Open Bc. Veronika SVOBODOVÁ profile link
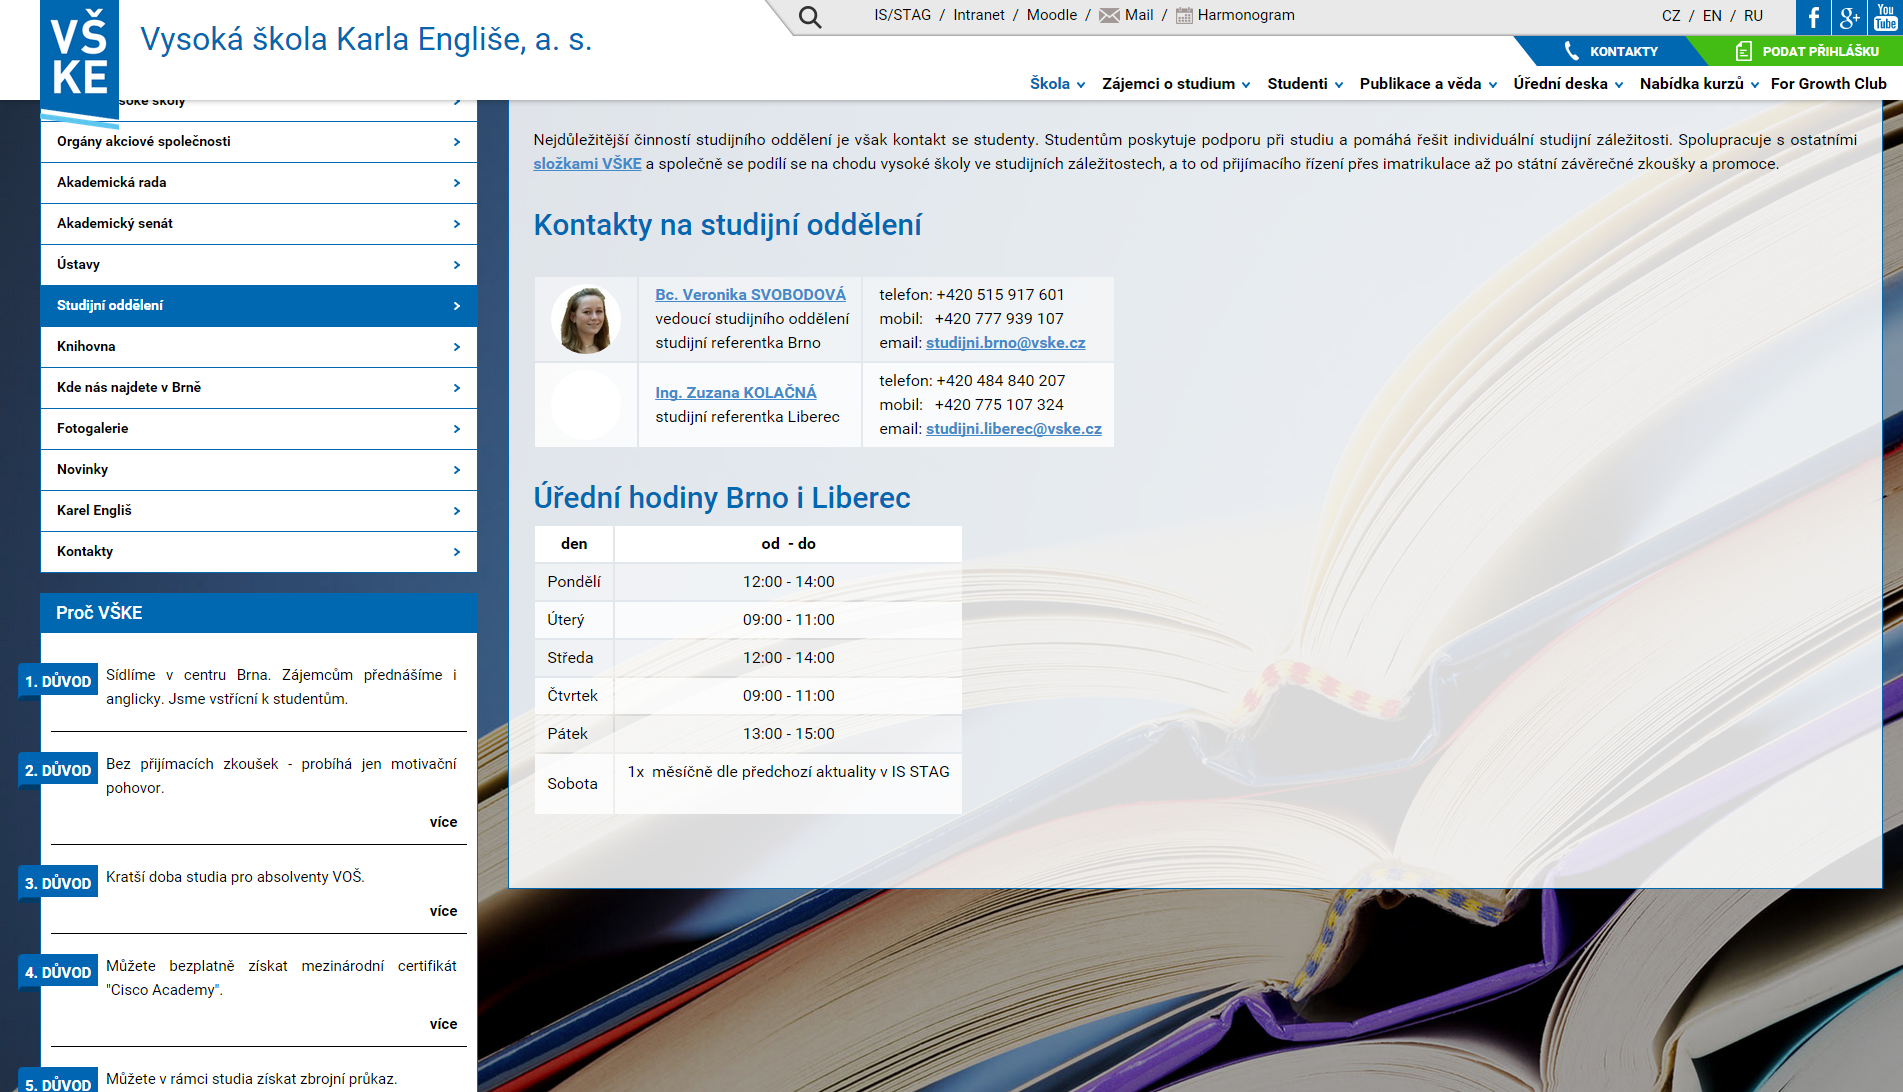 pyautogui.click(x=750, y=295)
